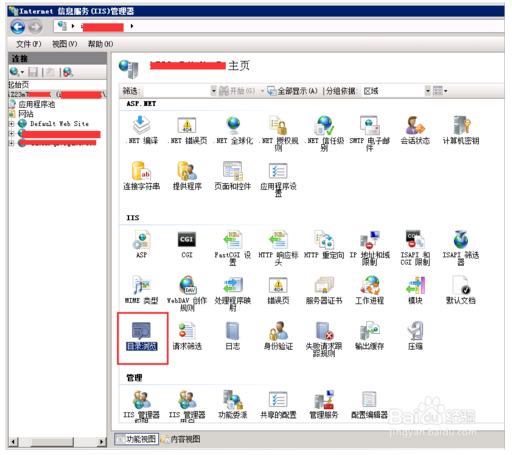Viewport: 512px width, 455px height.
Task: Open the 计算机密钥 (Machine Key) icon
Action: tap(461, 130)
